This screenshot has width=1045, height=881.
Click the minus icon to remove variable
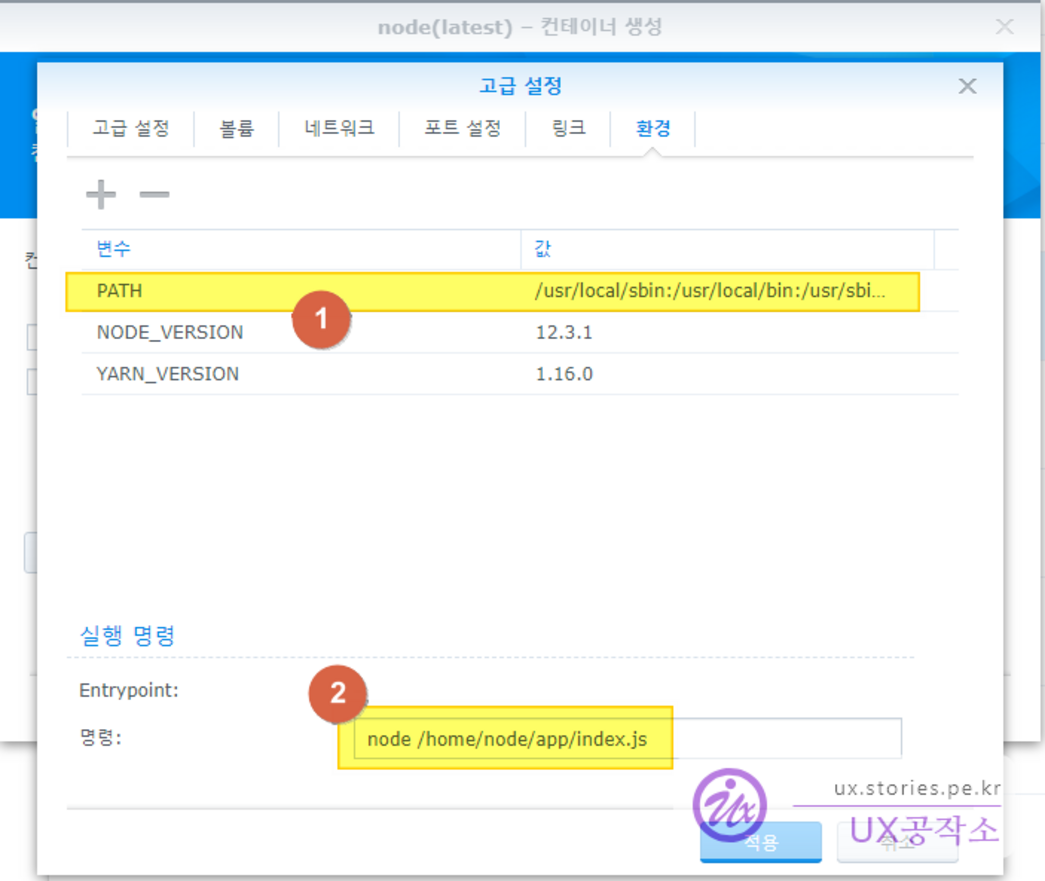pos(154,194)
